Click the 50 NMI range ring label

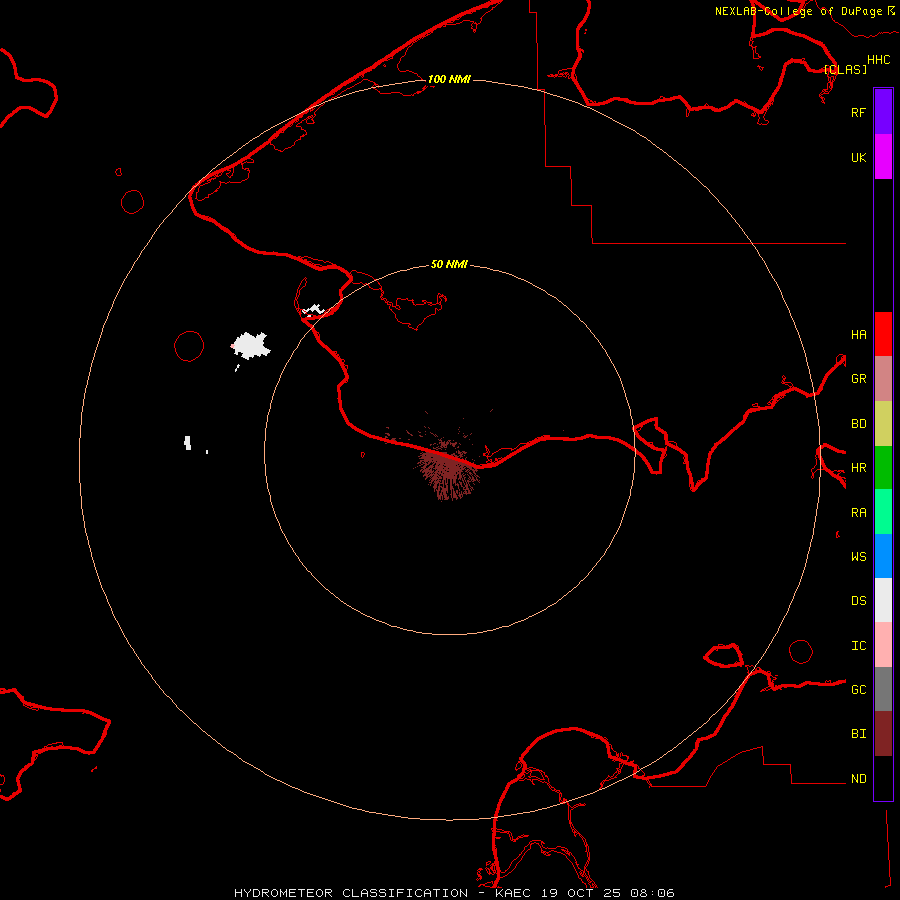[449, 264]
